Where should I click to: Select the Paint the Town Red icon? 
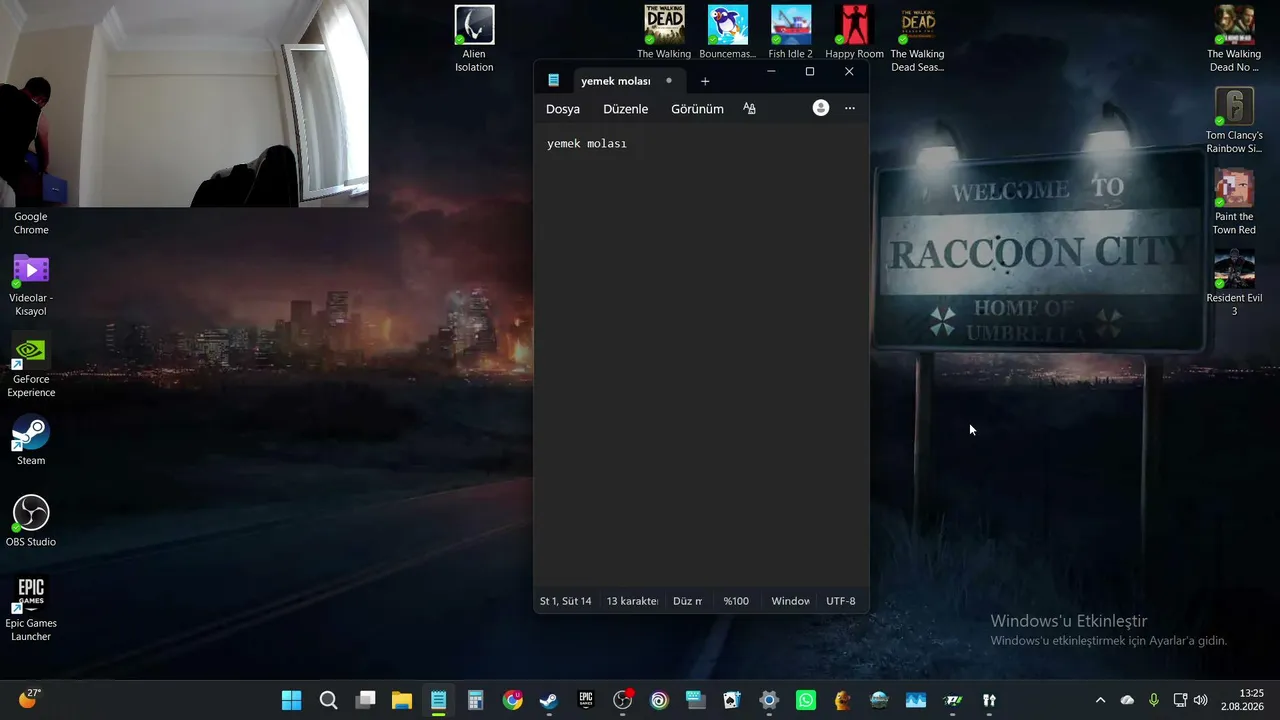tap(1234, 202)
